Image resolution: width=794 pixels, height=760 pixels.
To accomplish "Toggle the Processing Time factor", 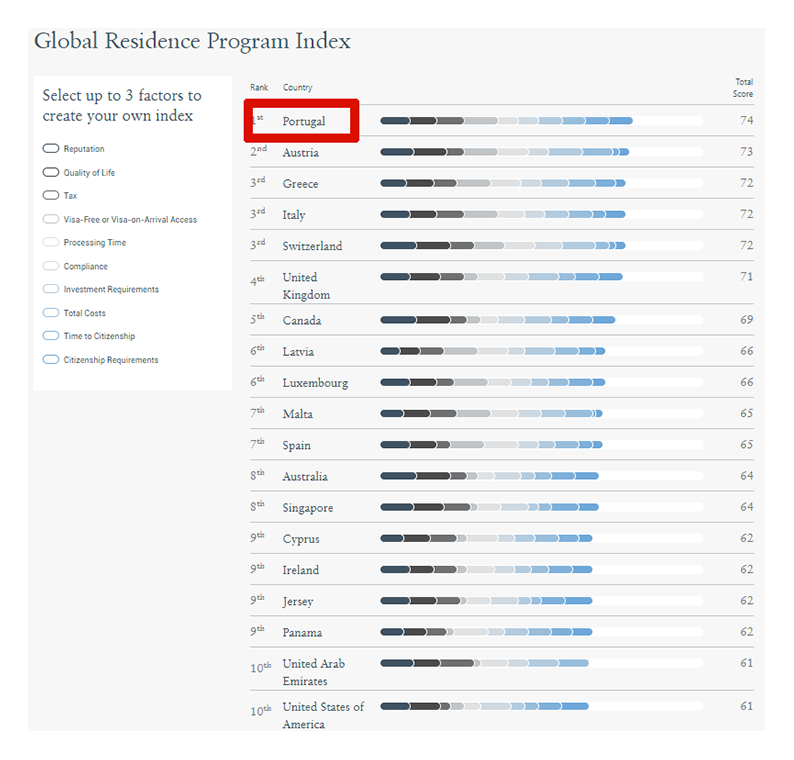I will pyautogui.click(x=51, y=242).
